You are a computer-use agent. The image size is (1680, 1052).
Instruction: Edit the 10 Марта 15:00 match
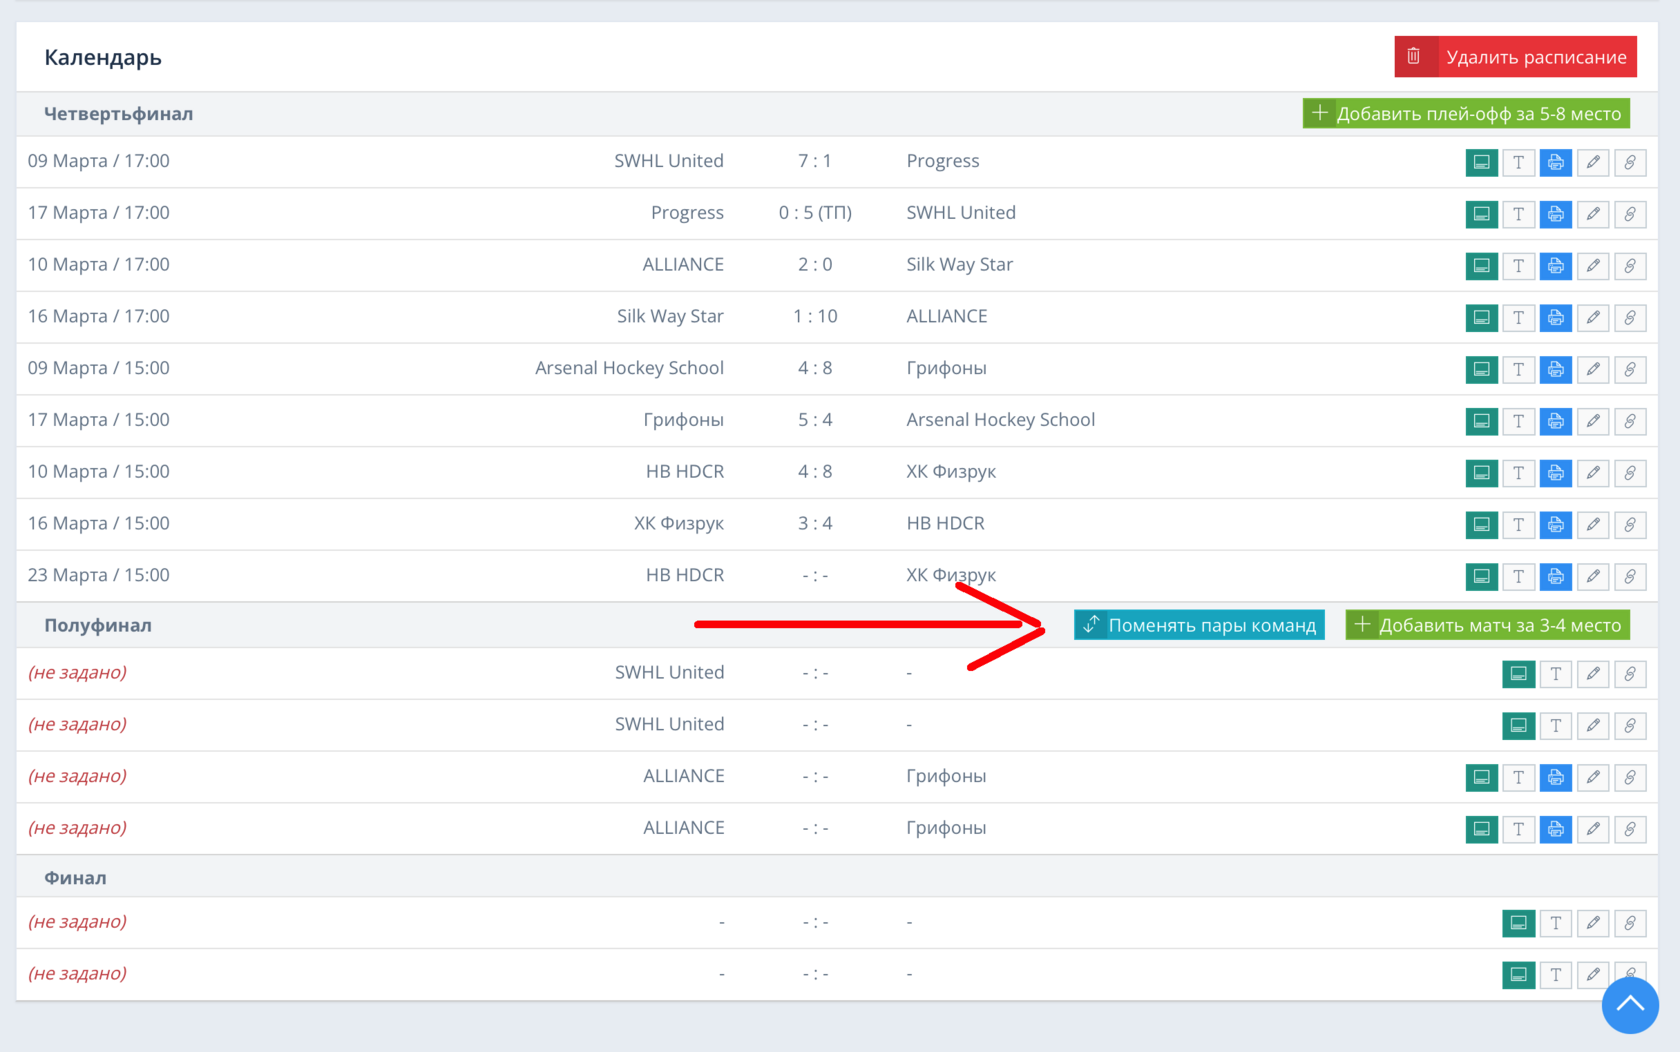point(1592,473)
